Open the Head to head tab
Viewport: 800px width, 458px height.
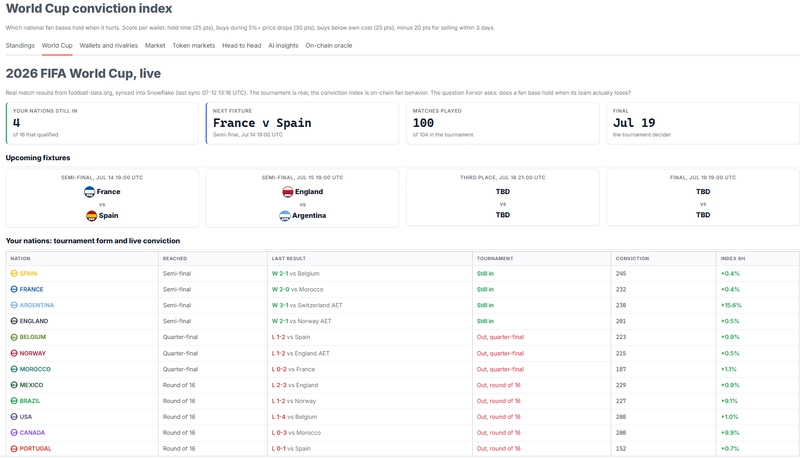pyautogui.click(x=241, y=45)
